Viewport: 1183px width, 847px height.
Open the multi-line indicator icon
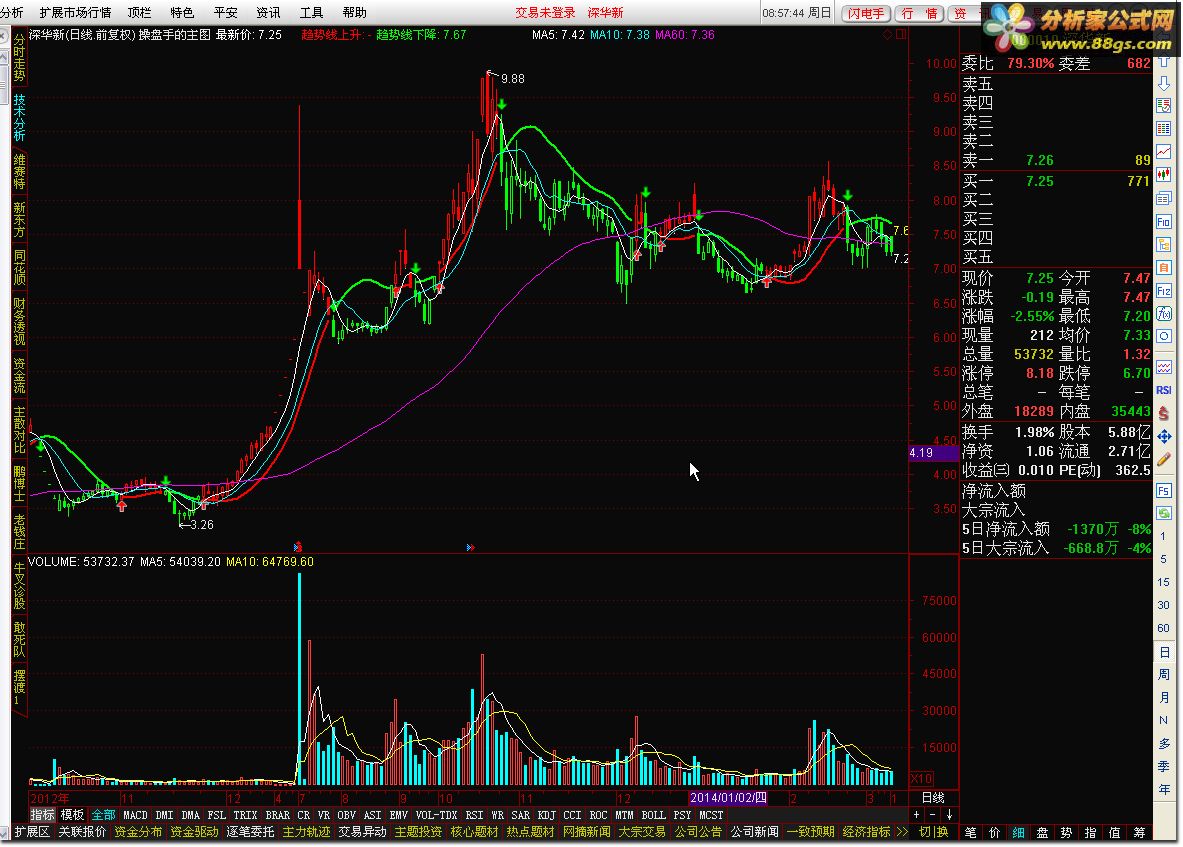coord(1163,367)
